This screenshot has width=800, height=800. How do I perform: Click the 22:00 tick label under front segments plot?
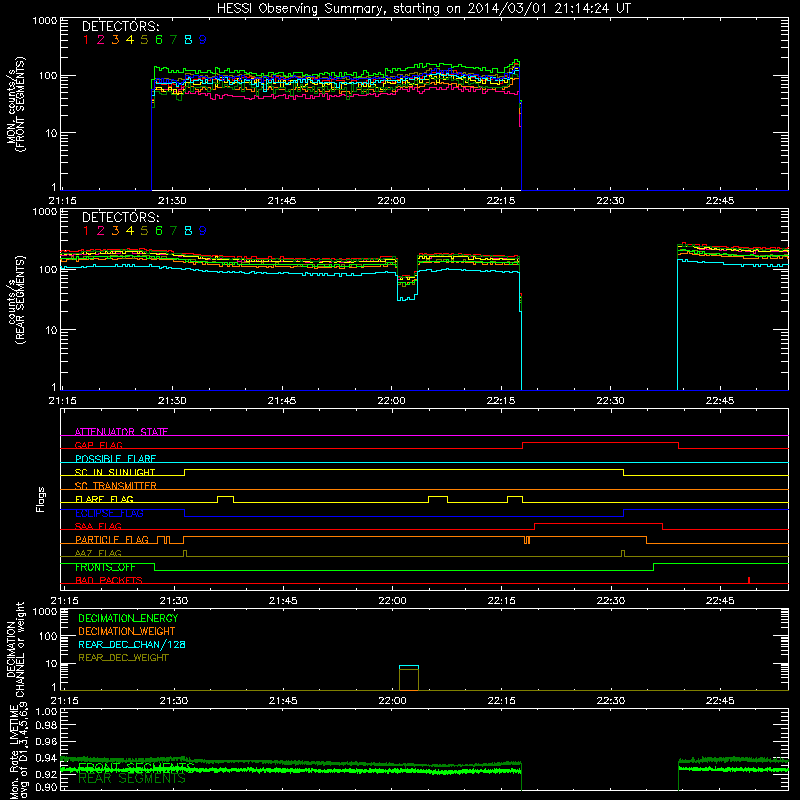pos(391,201)
